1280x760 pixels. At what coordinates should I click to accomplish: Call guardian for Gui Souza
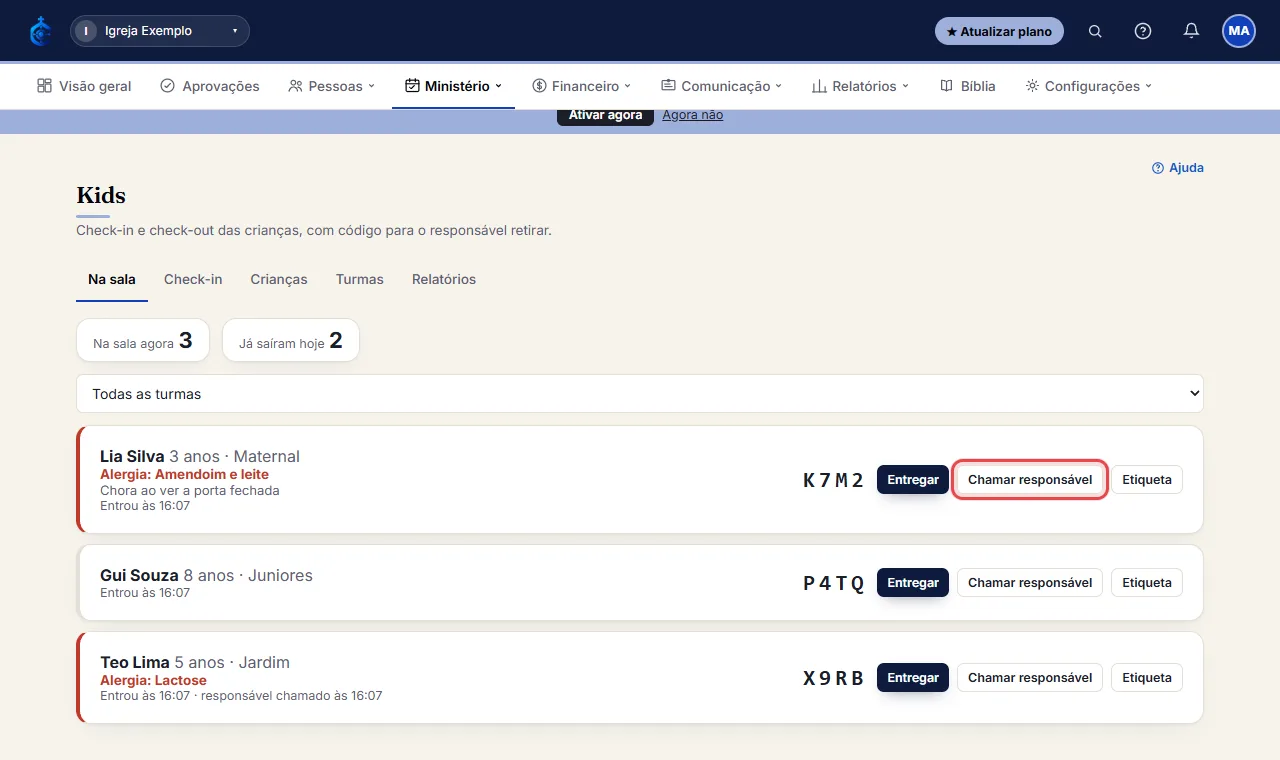1030,583
